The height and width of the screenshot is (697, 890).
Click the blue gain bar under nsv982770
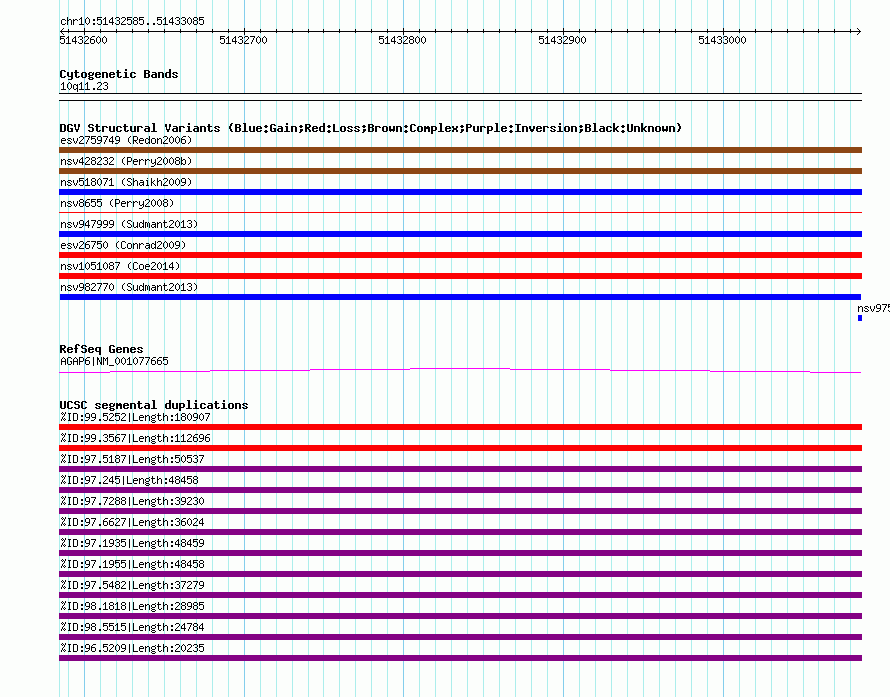[460, 297]
